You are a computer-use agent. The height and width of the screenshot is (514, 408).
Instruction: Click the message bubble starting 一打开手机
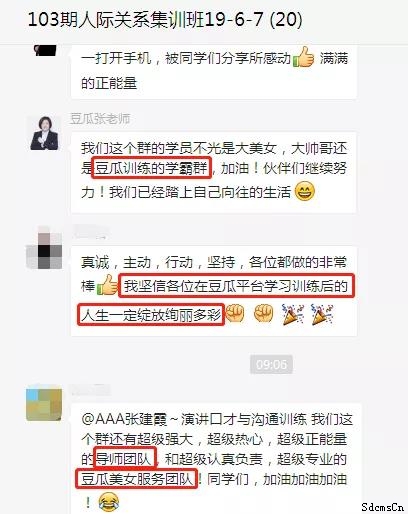point(214,71)
